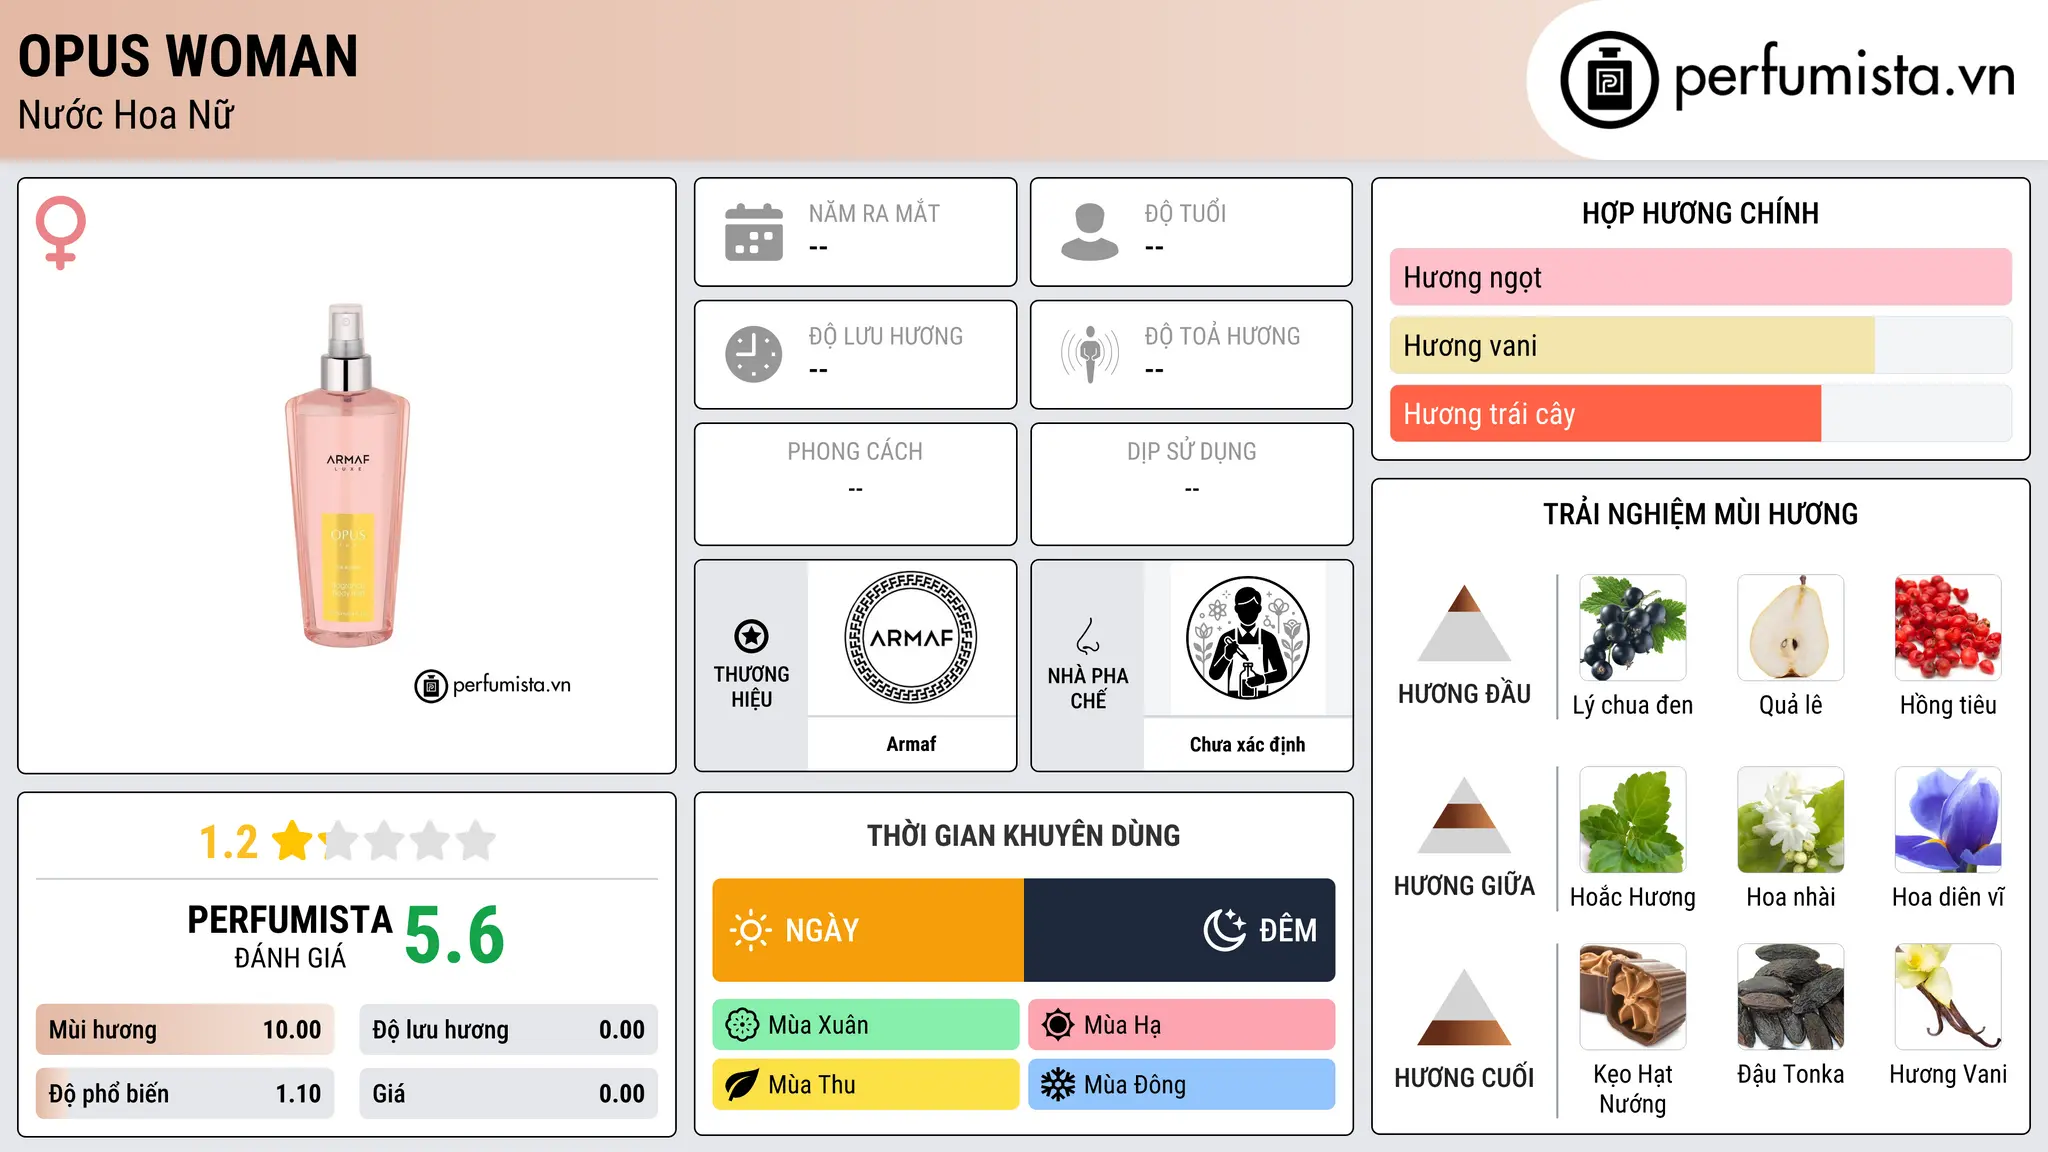Select the Đêm nighttime segment
Viewport: 2048px width, 1152px height.
click(1180, 930)
